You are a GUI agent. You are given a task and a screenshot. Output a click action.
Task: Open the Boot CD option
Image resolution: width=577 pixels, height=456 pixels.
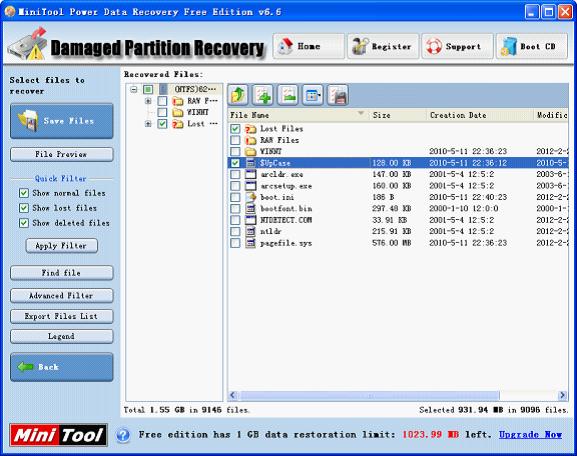(532, 46)
